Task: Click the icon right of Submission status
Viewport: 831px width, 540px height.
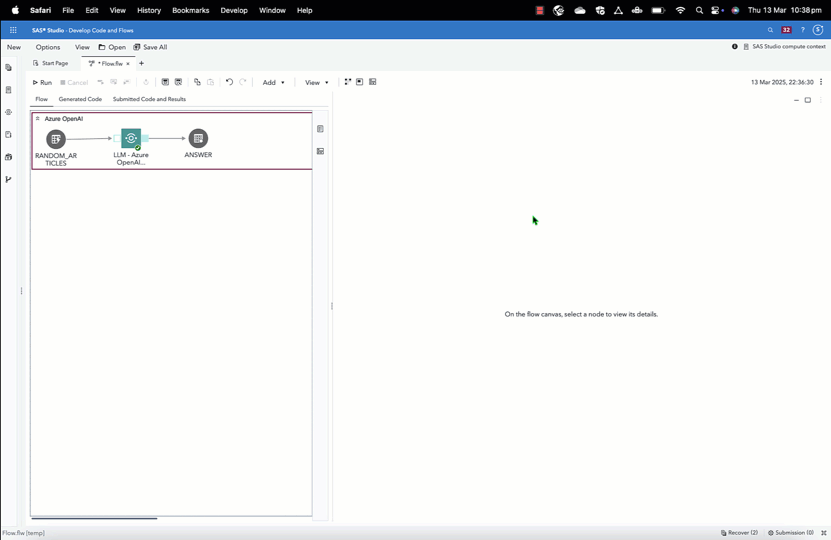Action: coord(824,533)
